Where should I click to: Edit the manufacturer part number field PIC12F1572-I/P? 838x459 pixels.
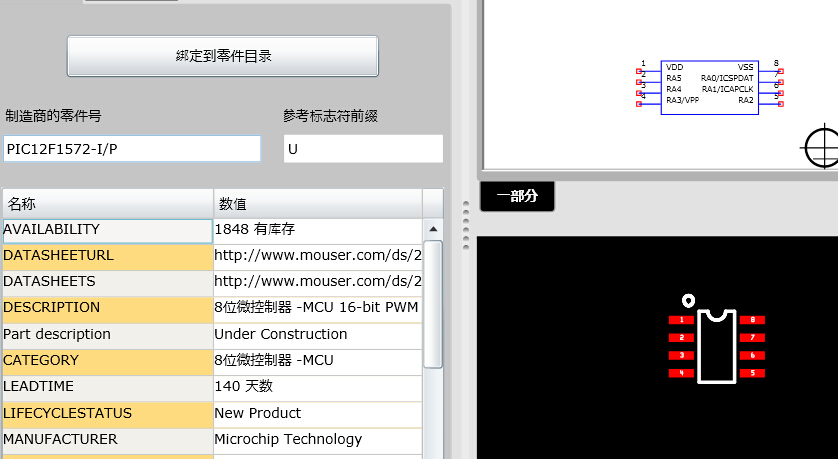click(132, 149)
